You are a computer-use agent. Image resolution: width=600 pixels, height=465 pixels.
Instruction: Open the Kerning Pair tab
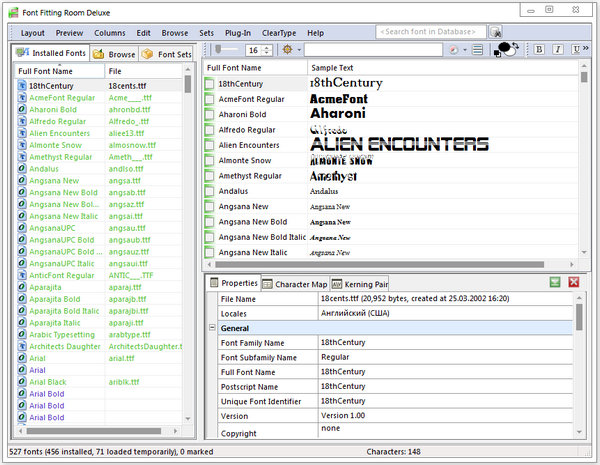tap(360, 284)
